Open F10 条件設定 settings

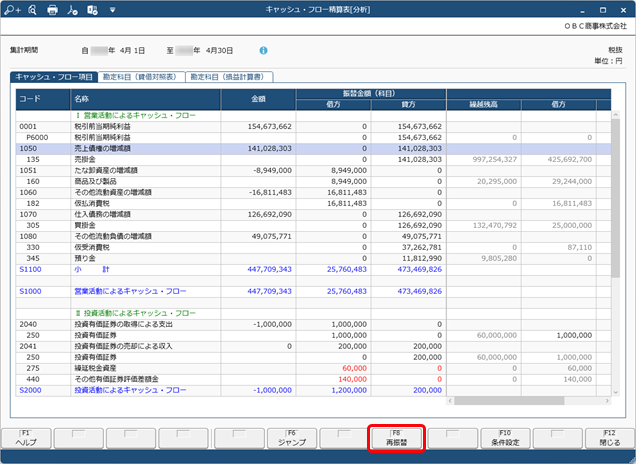pyautogui.click(x=505, y=438)
